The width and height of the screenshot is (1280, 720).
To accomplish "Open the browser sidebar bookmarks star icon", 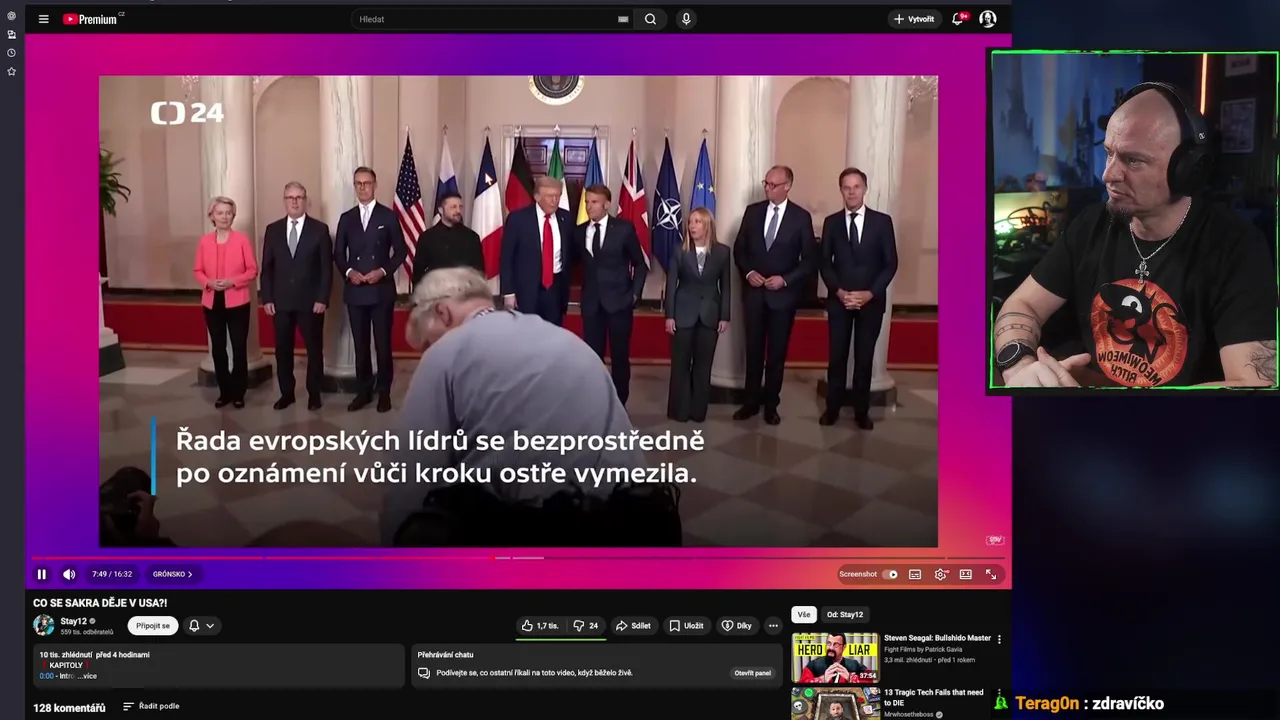I will tap(11, 71).
